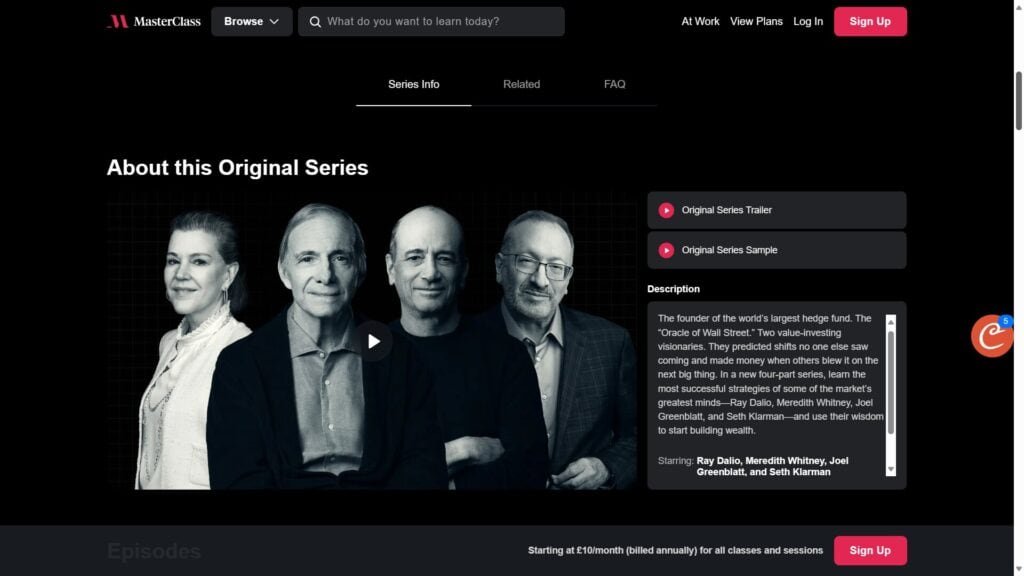Switch to the FAQ tab

coord(614,84)
